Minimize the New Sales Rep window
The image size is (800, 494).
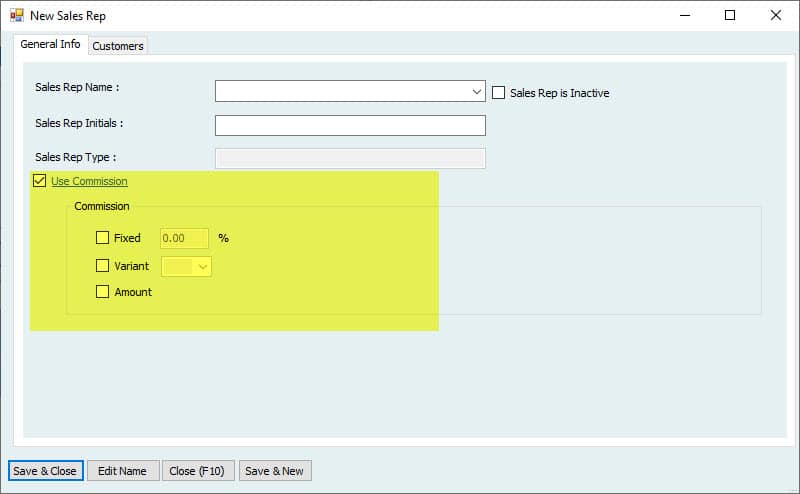pyautogui.click(x=685, y=15)
